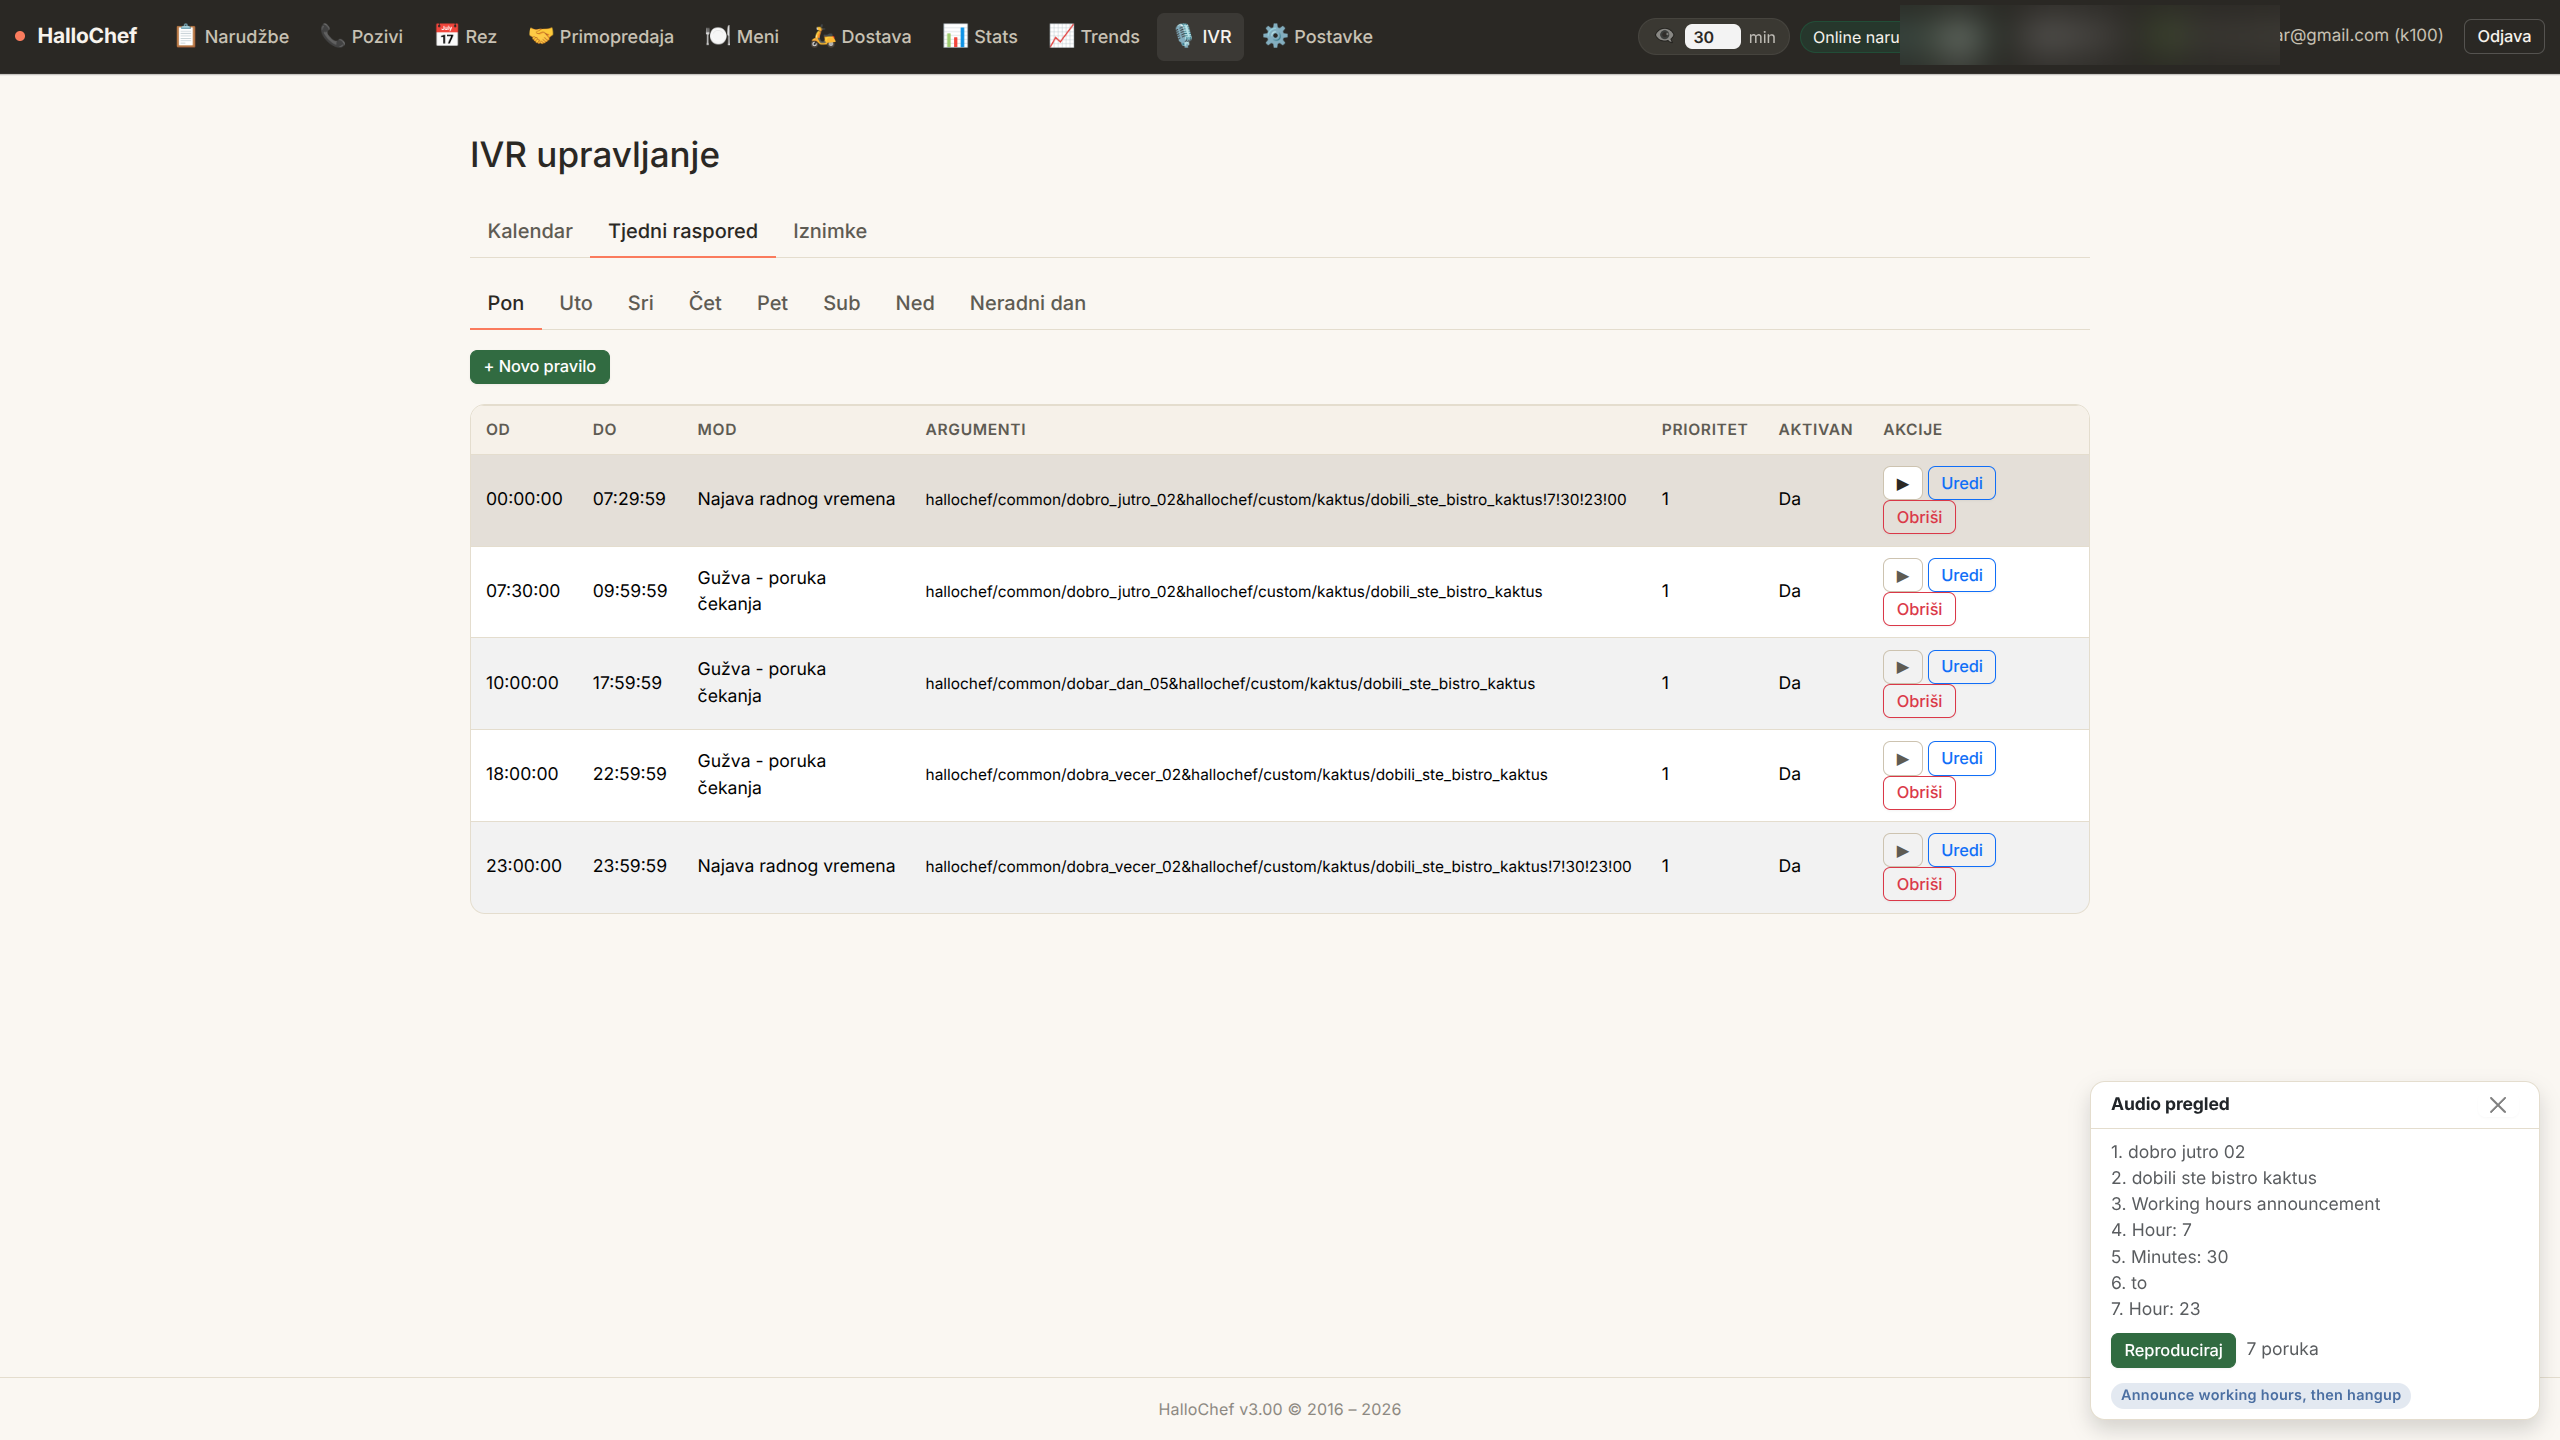
Task: Open Postavke gear icon settings
Action: 1274,36
